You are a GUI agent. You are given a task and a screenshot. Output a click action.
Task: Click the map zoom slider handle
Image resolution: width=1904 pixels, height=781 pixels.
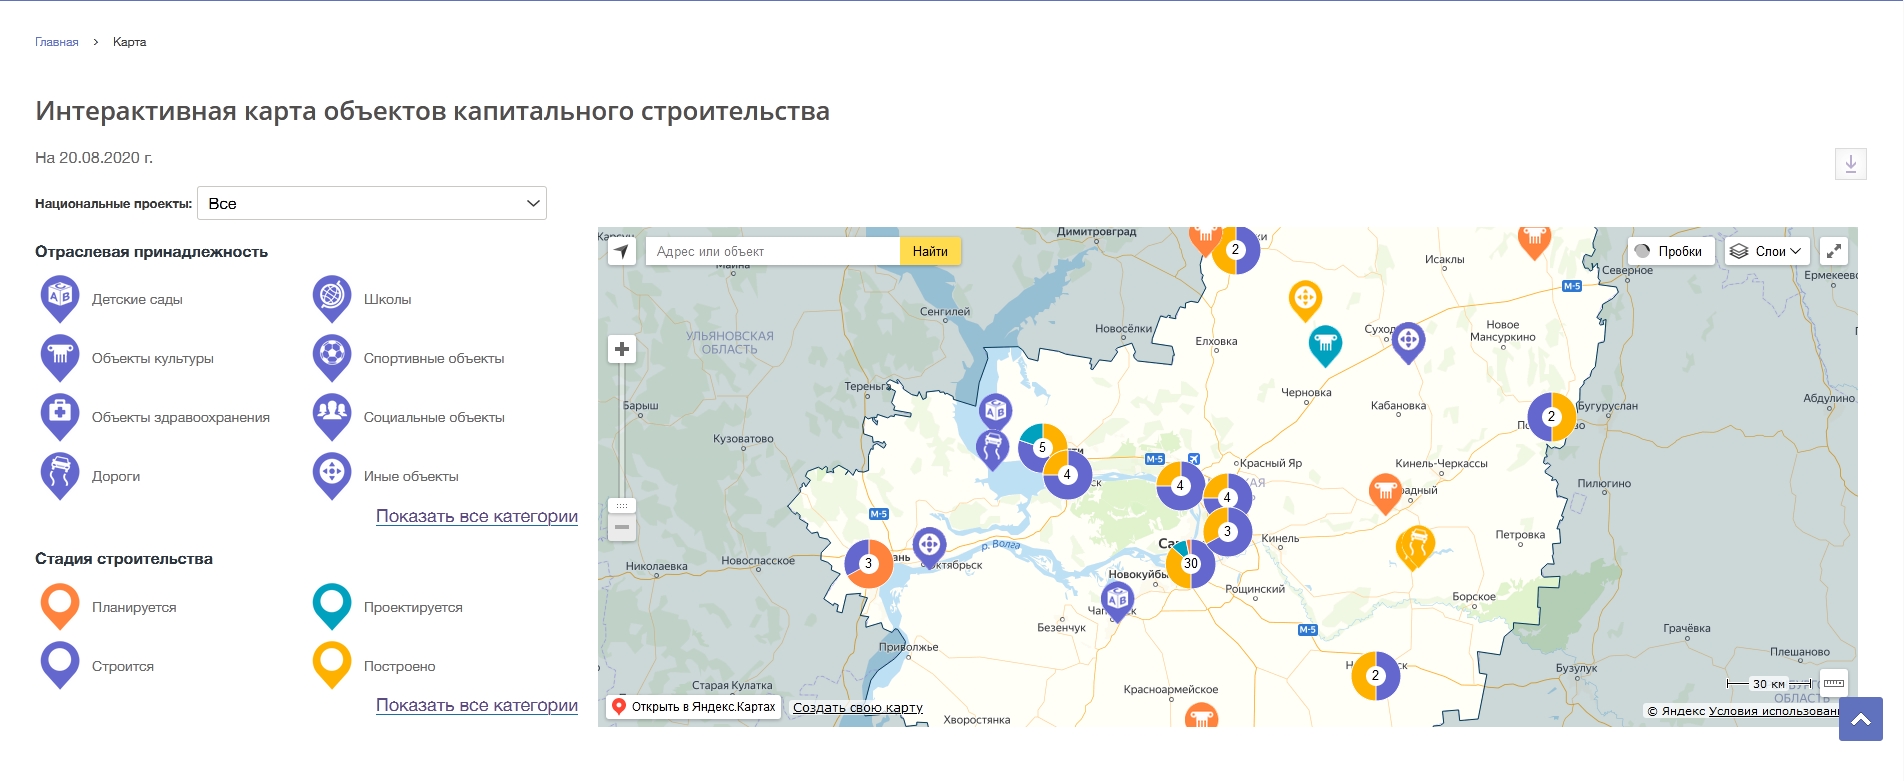click(x=622, y=506)
